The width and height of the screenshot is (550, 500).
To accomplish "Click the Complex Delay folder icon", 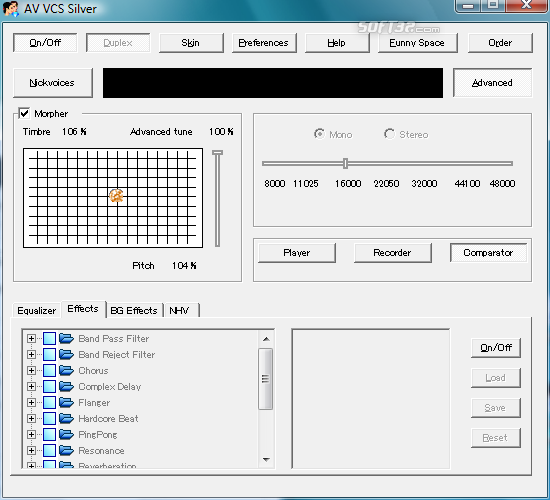I will pos(66,386).
